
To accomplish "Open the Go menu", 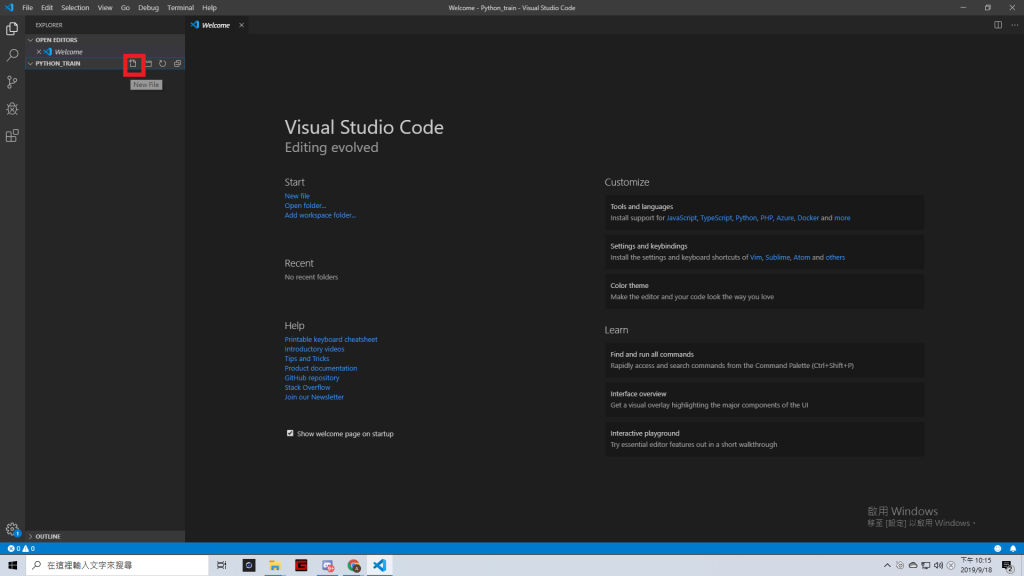I will coord(125,8).
